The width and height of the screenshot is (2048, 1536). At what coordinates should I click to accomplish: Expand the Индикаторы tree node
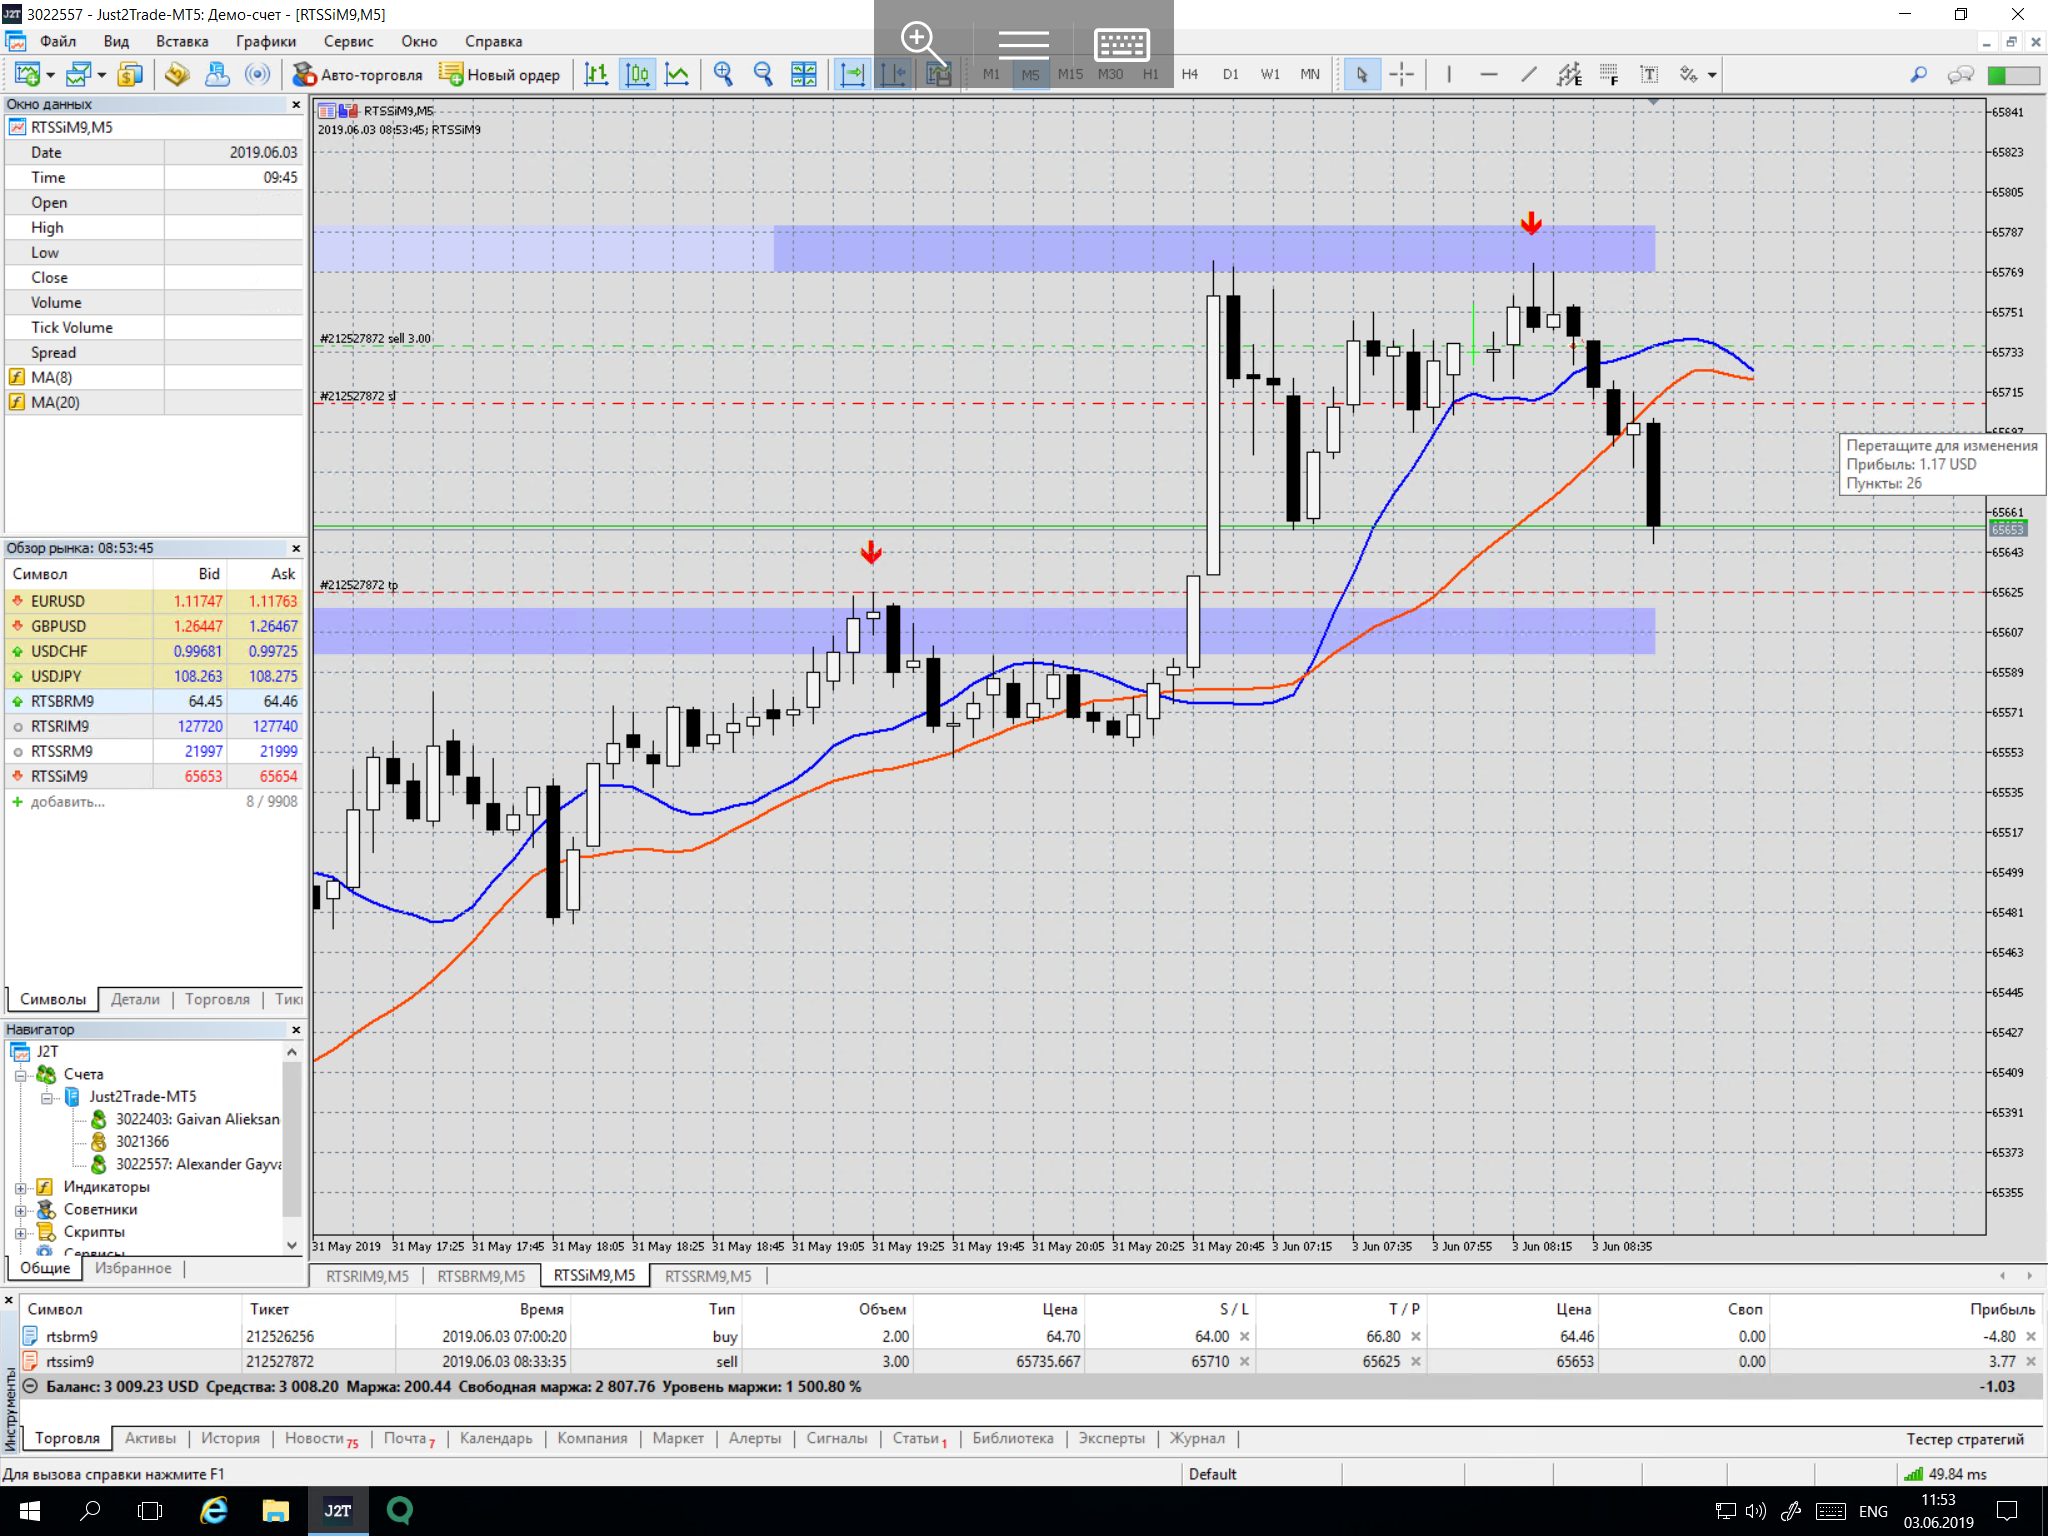pyautogui.click(x=20, y=1188)
